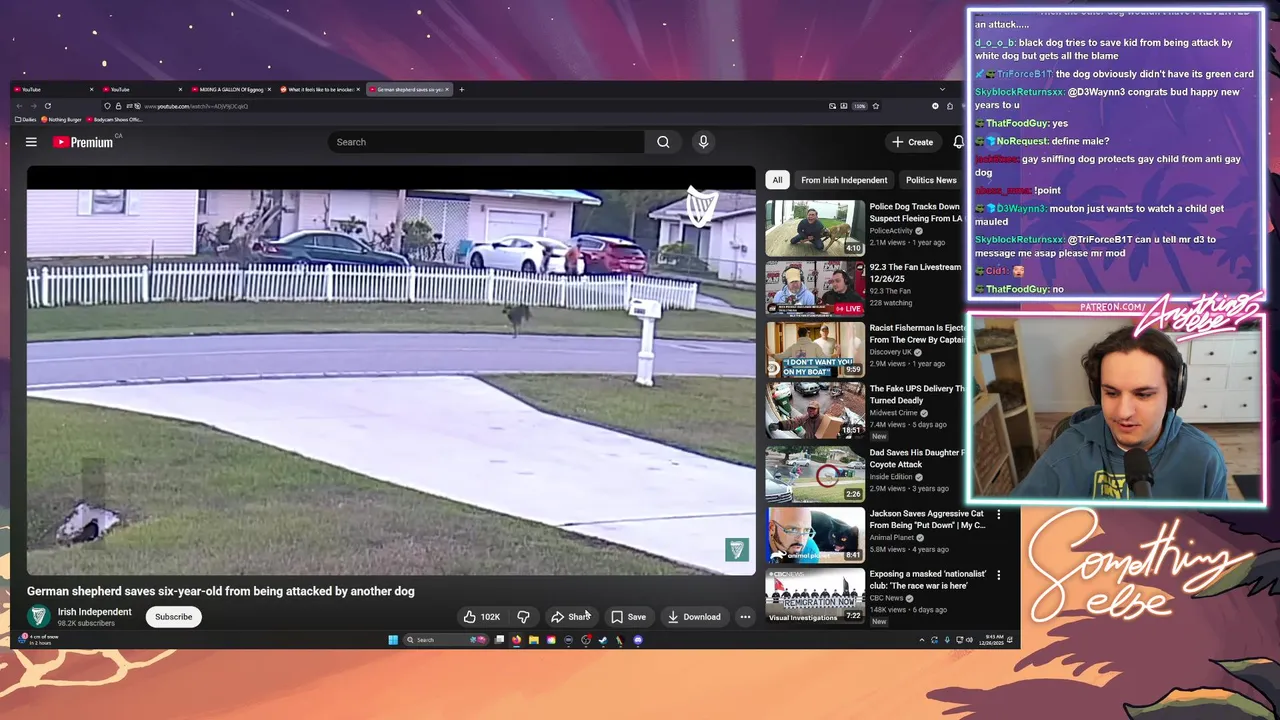This screenshot has height=720, width=1280.
Task: Open 92.3 The Fan live stream thumbnail
Action: coord(815,289)
